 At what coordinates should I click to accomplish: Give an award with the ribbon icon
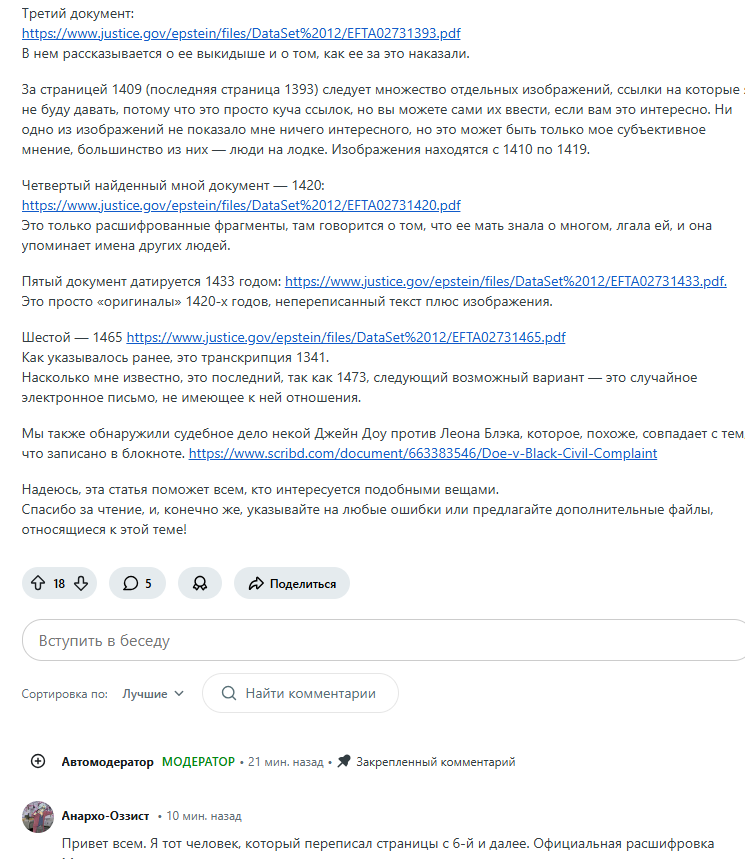(199, 583)
